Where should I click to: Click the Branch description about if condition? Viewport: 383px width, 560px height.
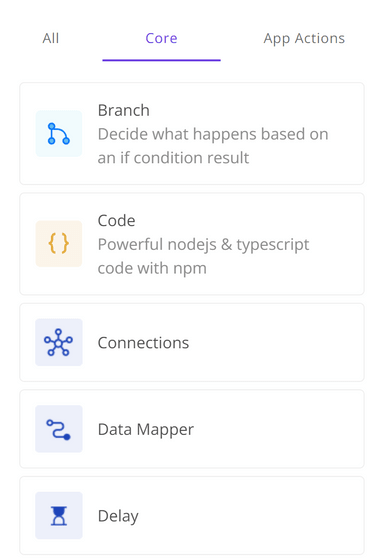click(213, 146)
